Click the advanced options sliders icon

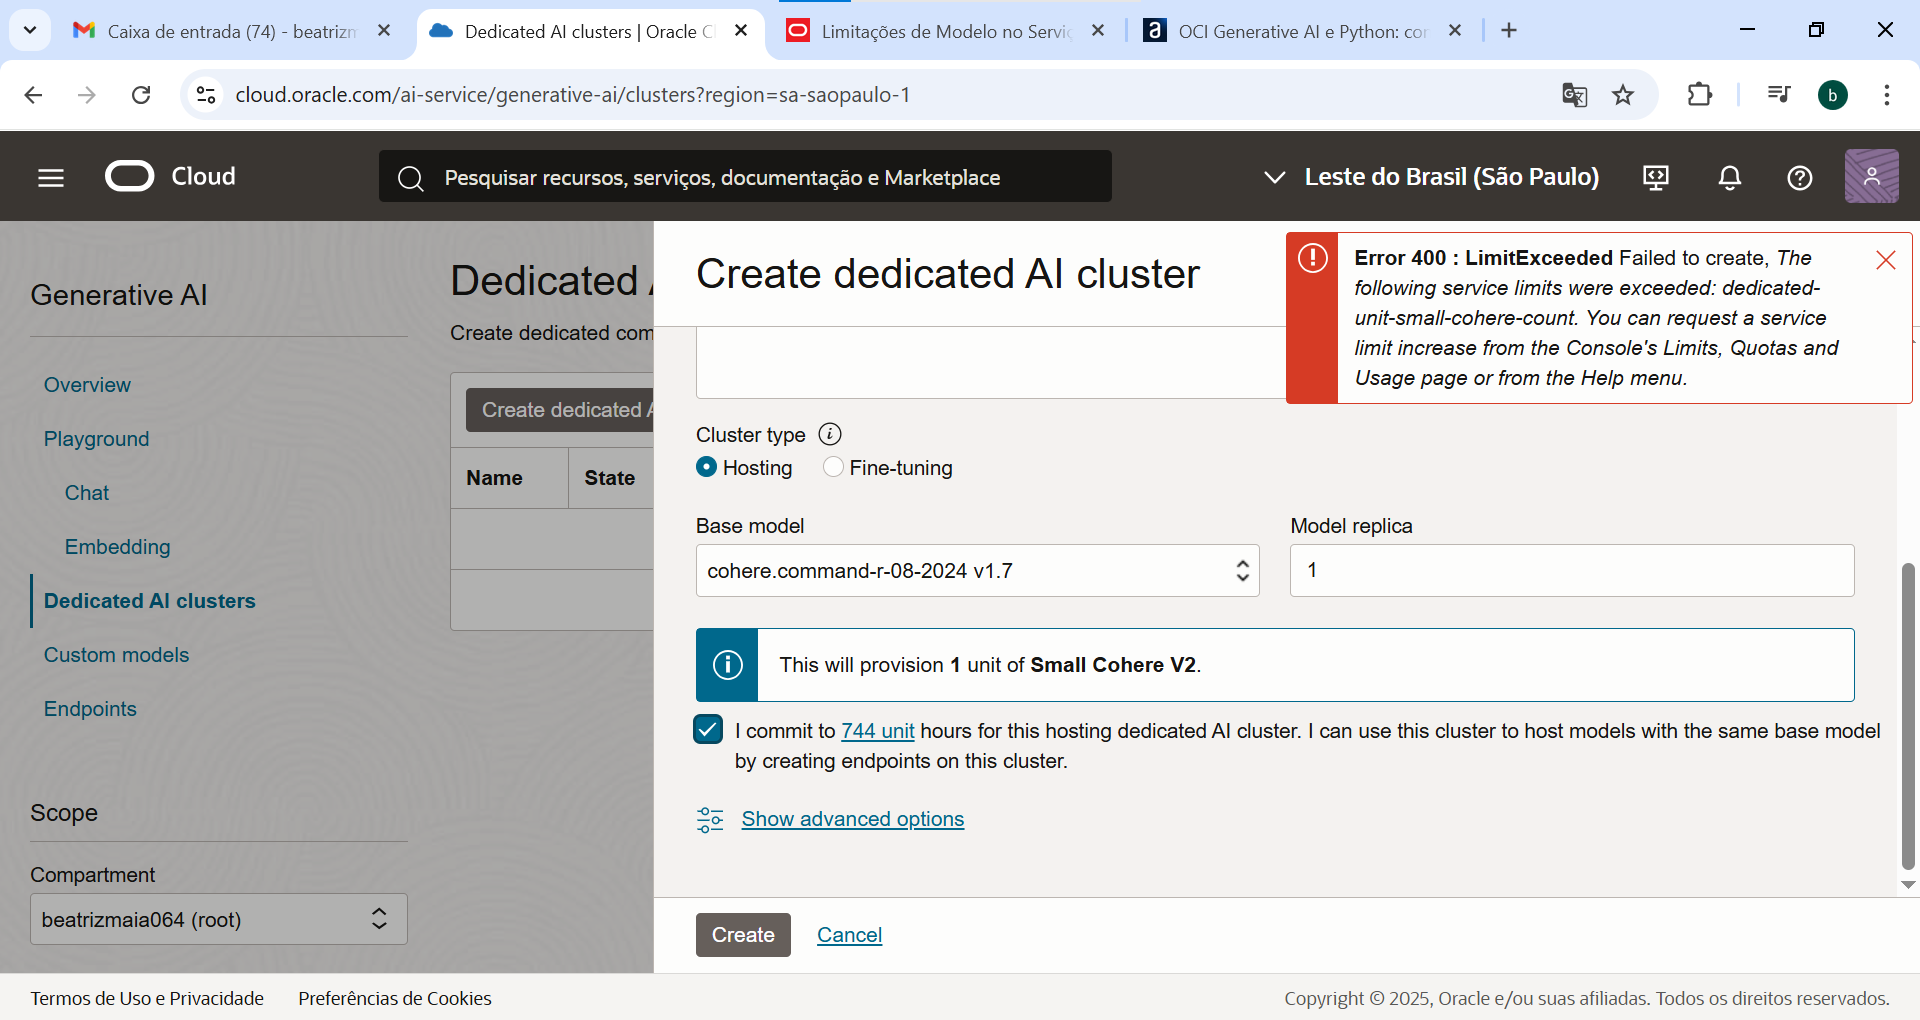pyautogui.click(x=710, y=820)
